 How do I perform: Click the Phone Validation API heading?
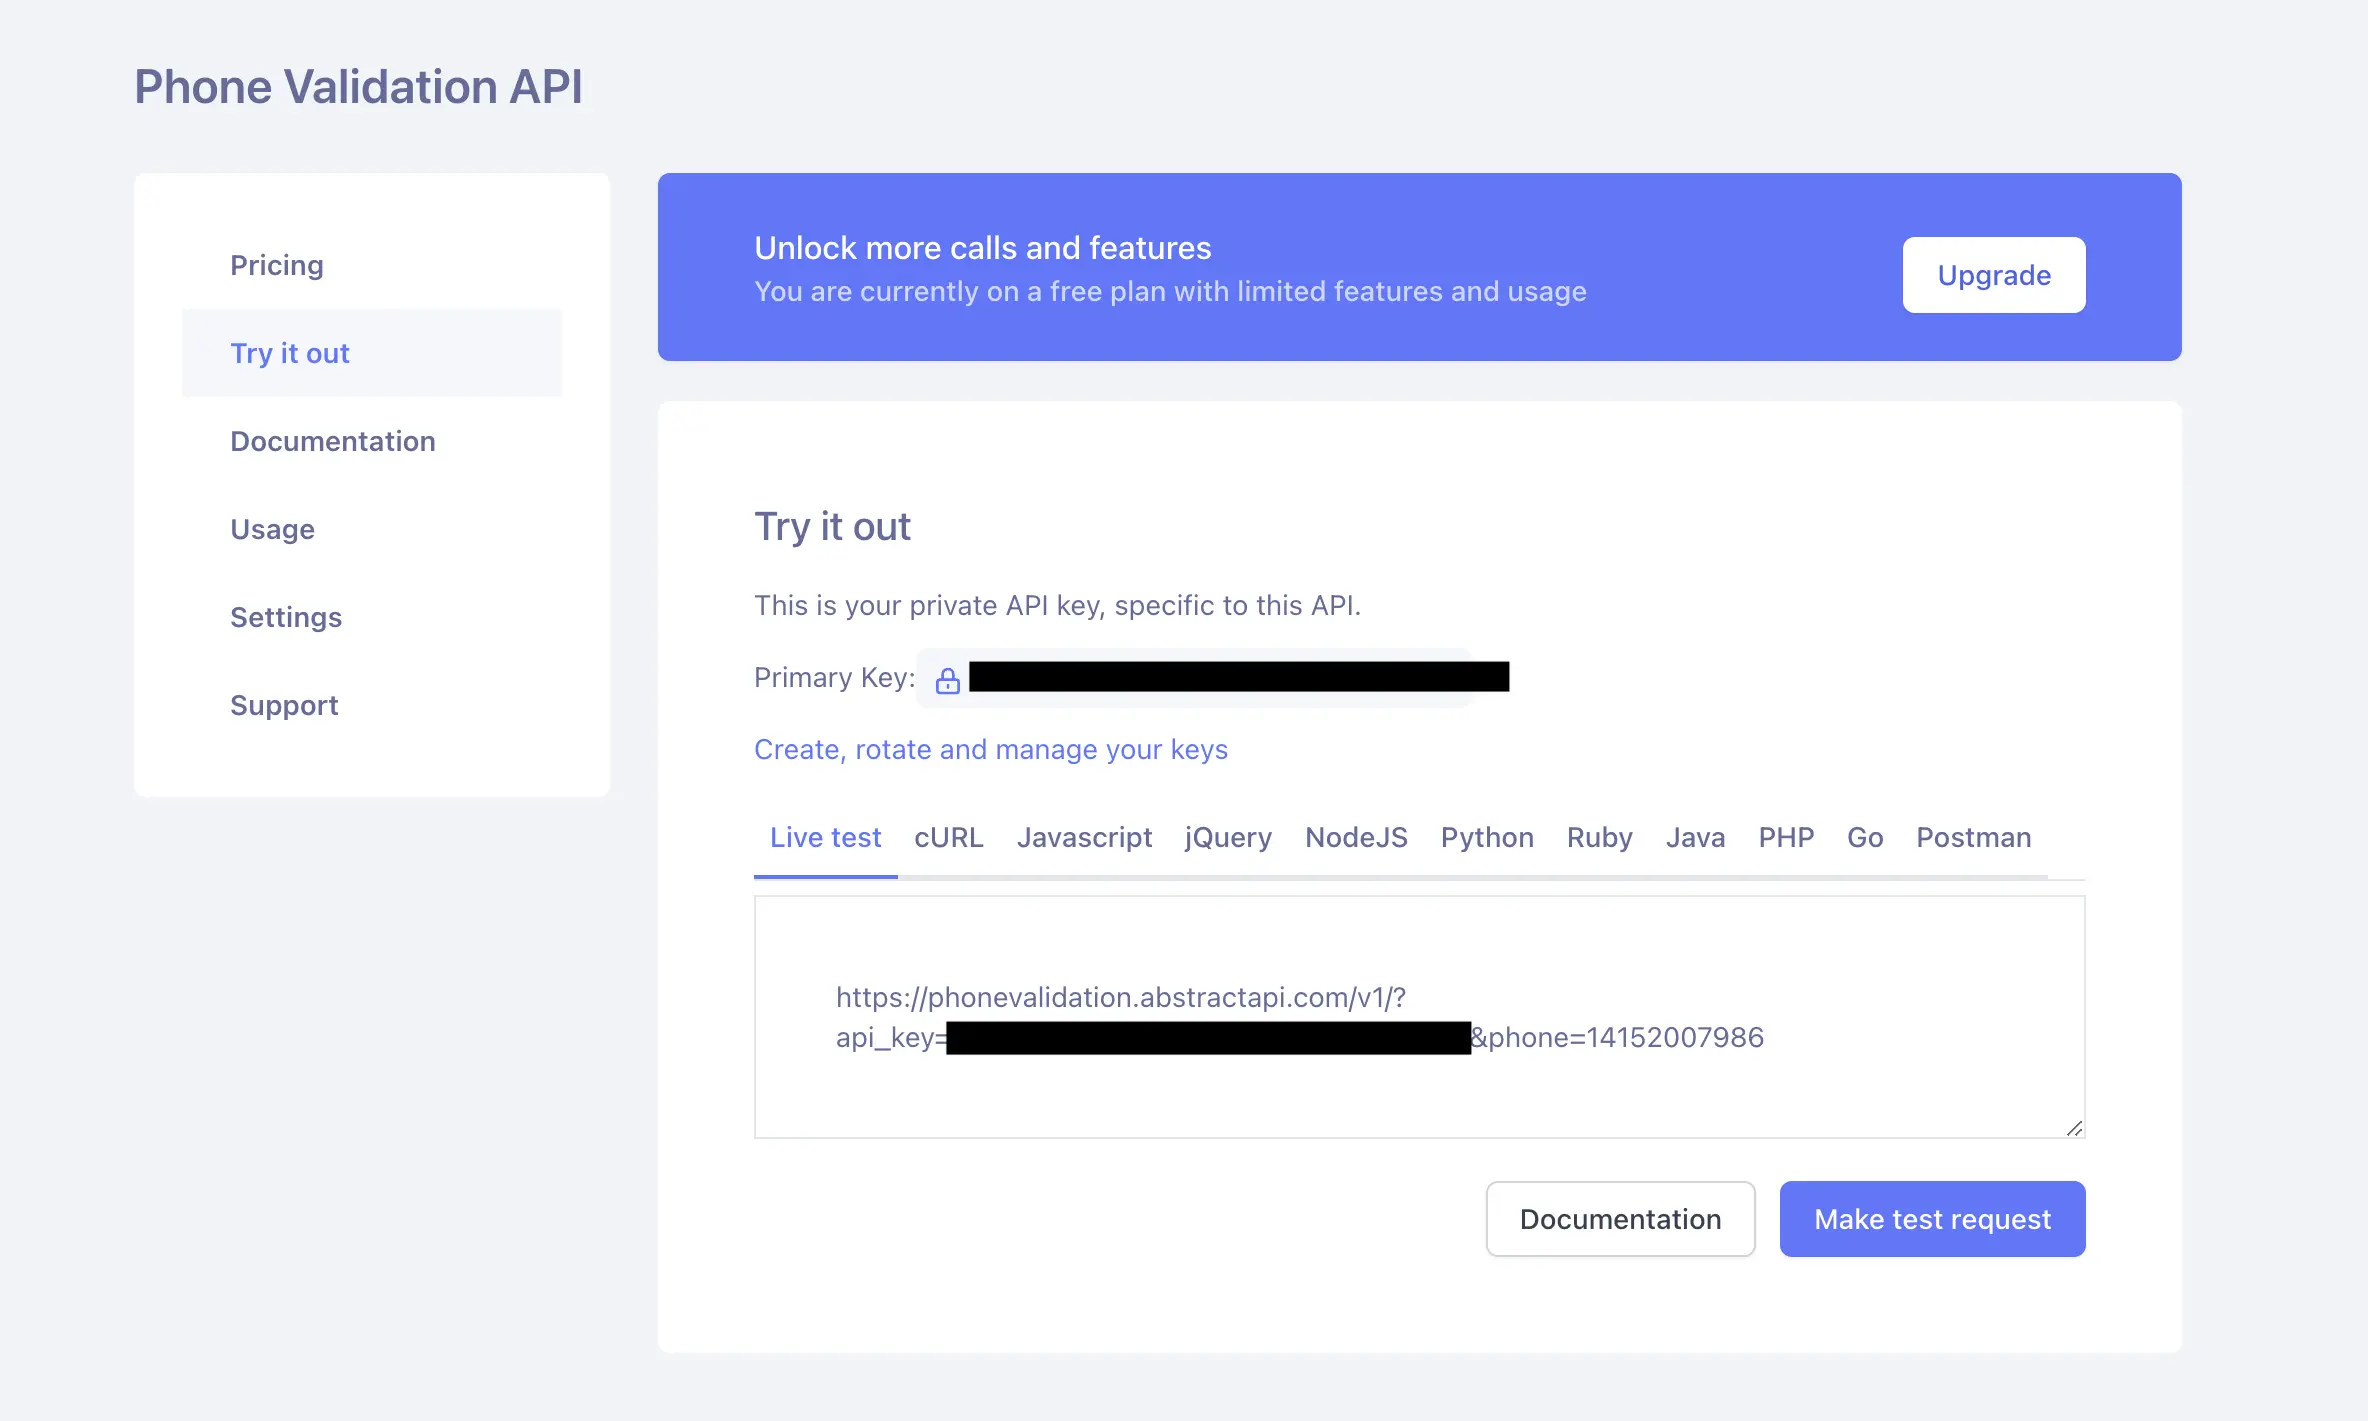pyautogui.click(x=358, y=86)
